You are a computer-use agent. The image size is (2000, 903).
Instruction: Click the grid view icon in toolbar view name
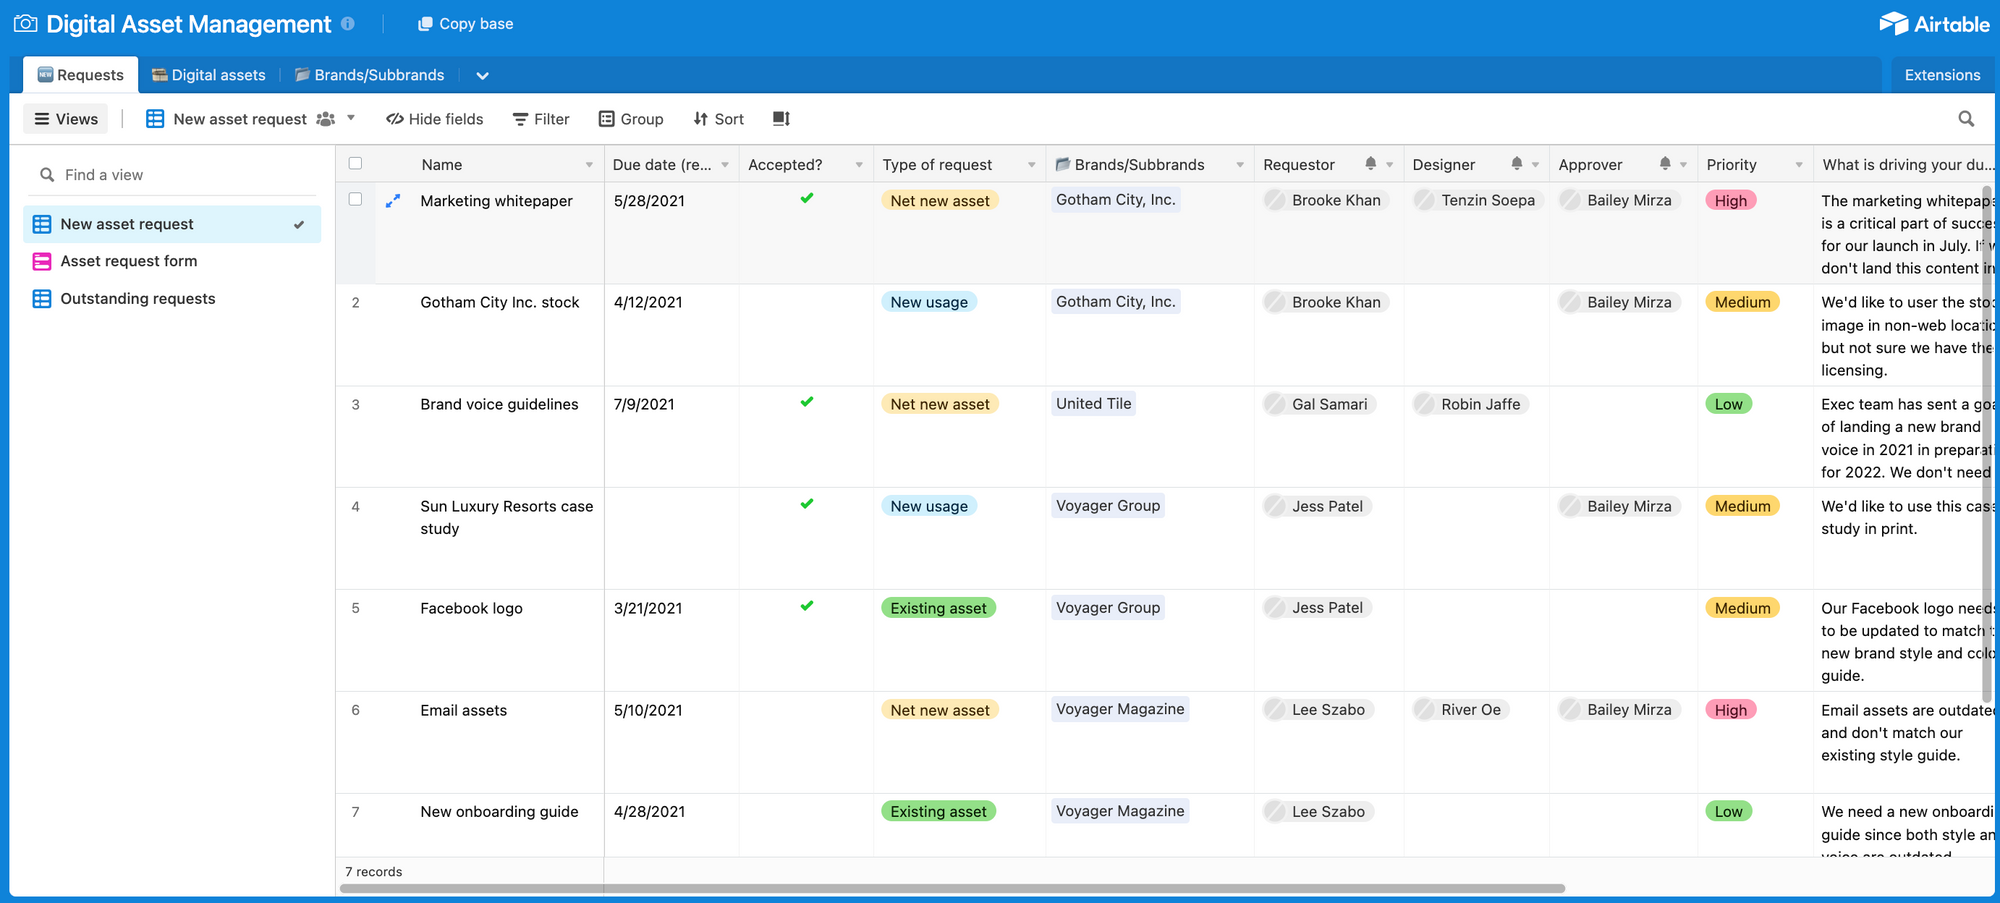[155, 119]
